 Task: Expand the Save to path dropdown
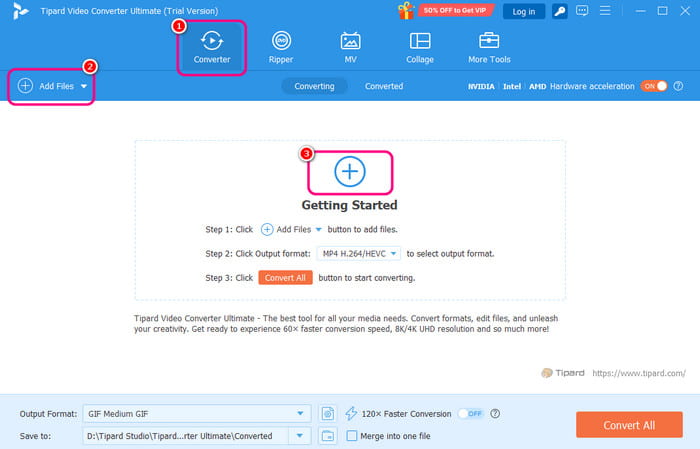[299, 435]
